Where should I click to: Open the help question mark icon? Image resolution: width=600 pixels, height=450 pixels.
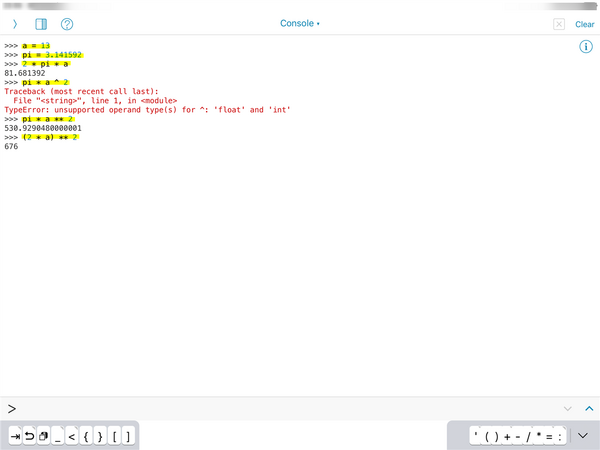coord(67,23)
